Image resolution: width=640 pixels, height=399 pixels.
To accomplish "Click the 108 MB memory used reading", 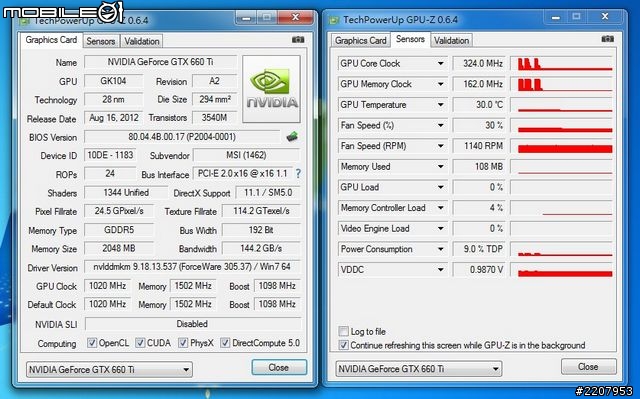I will pyautogui.click(x=479, y=166).
